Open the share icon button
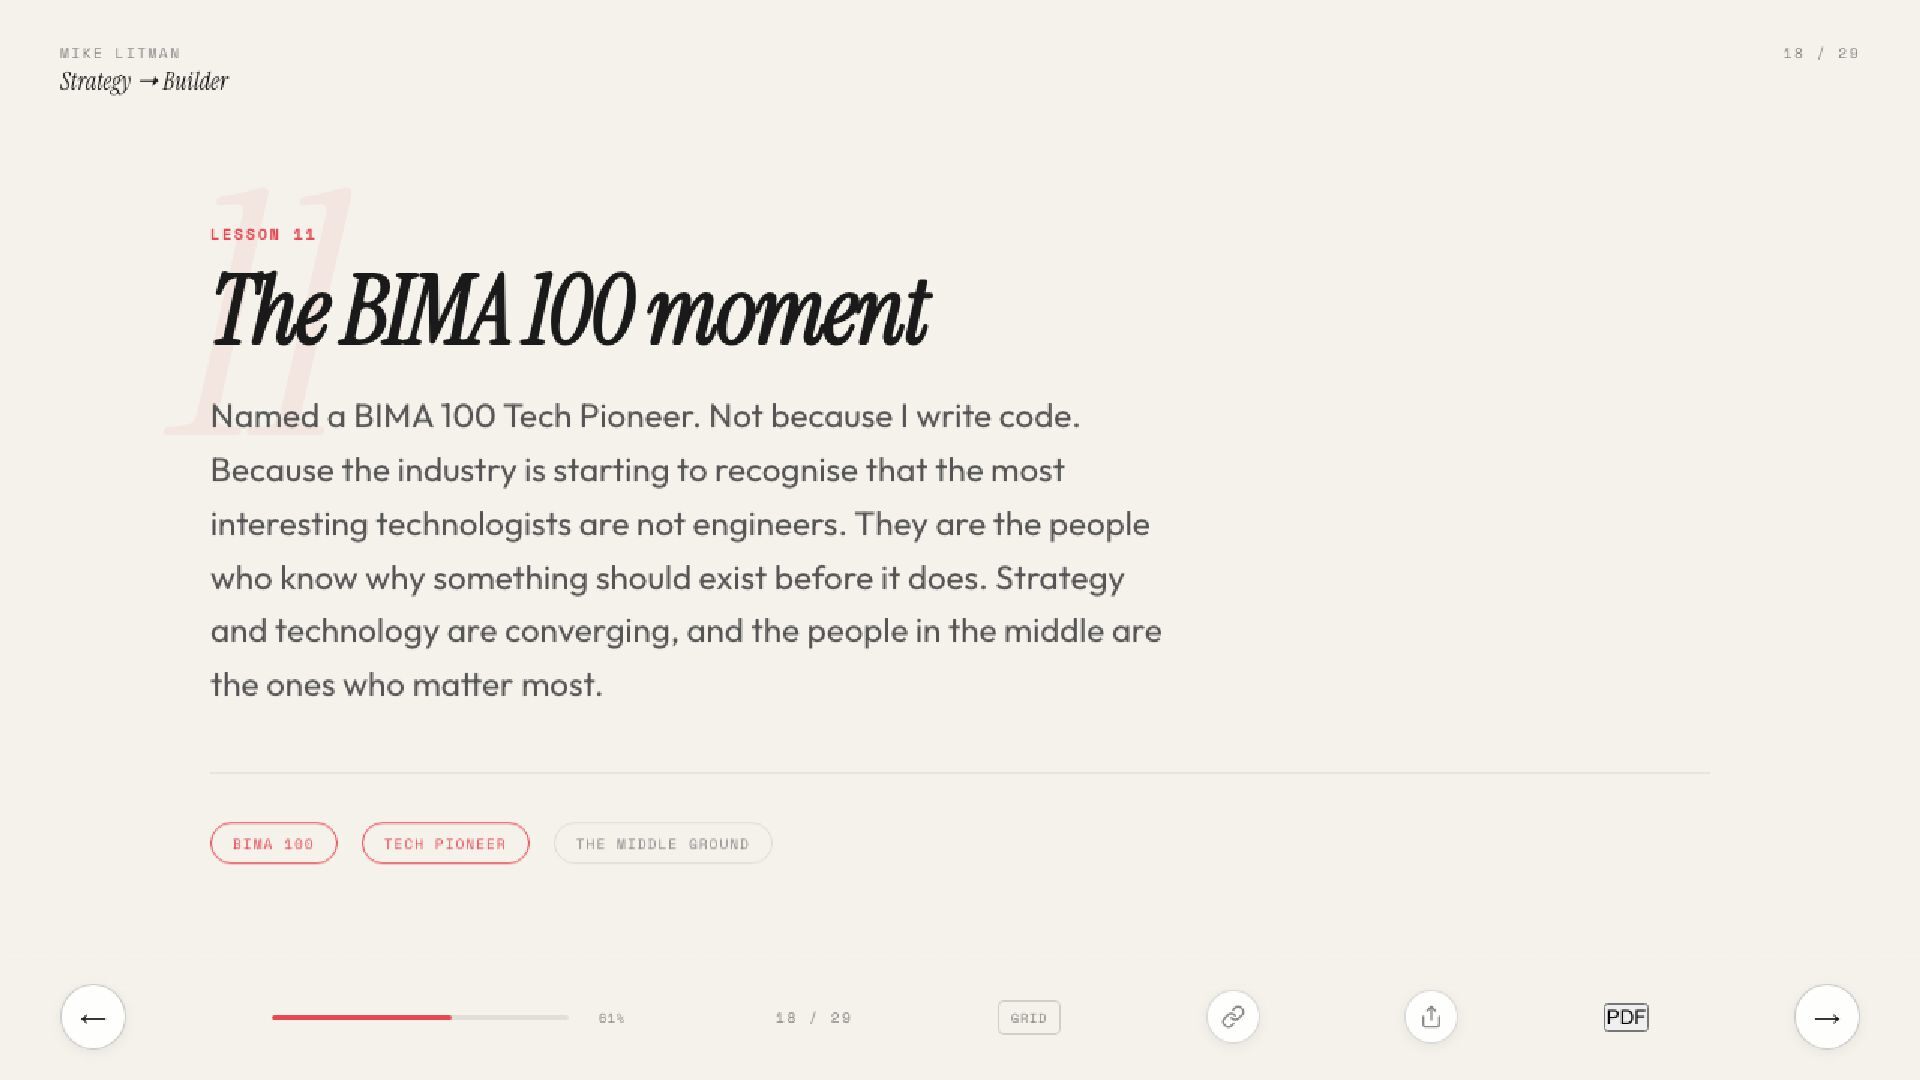1920x1080 pixels. click(x=1430, y=1017)
